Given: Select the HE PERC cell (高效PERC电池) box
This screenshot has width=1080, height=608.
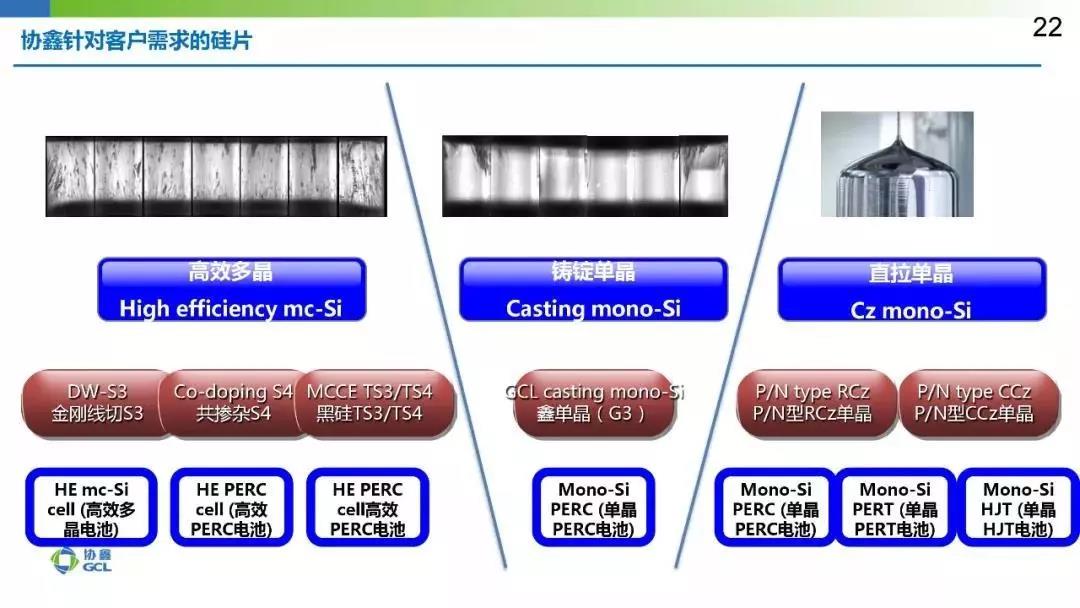Looking at the screenshot, I should tap(231, 508).
